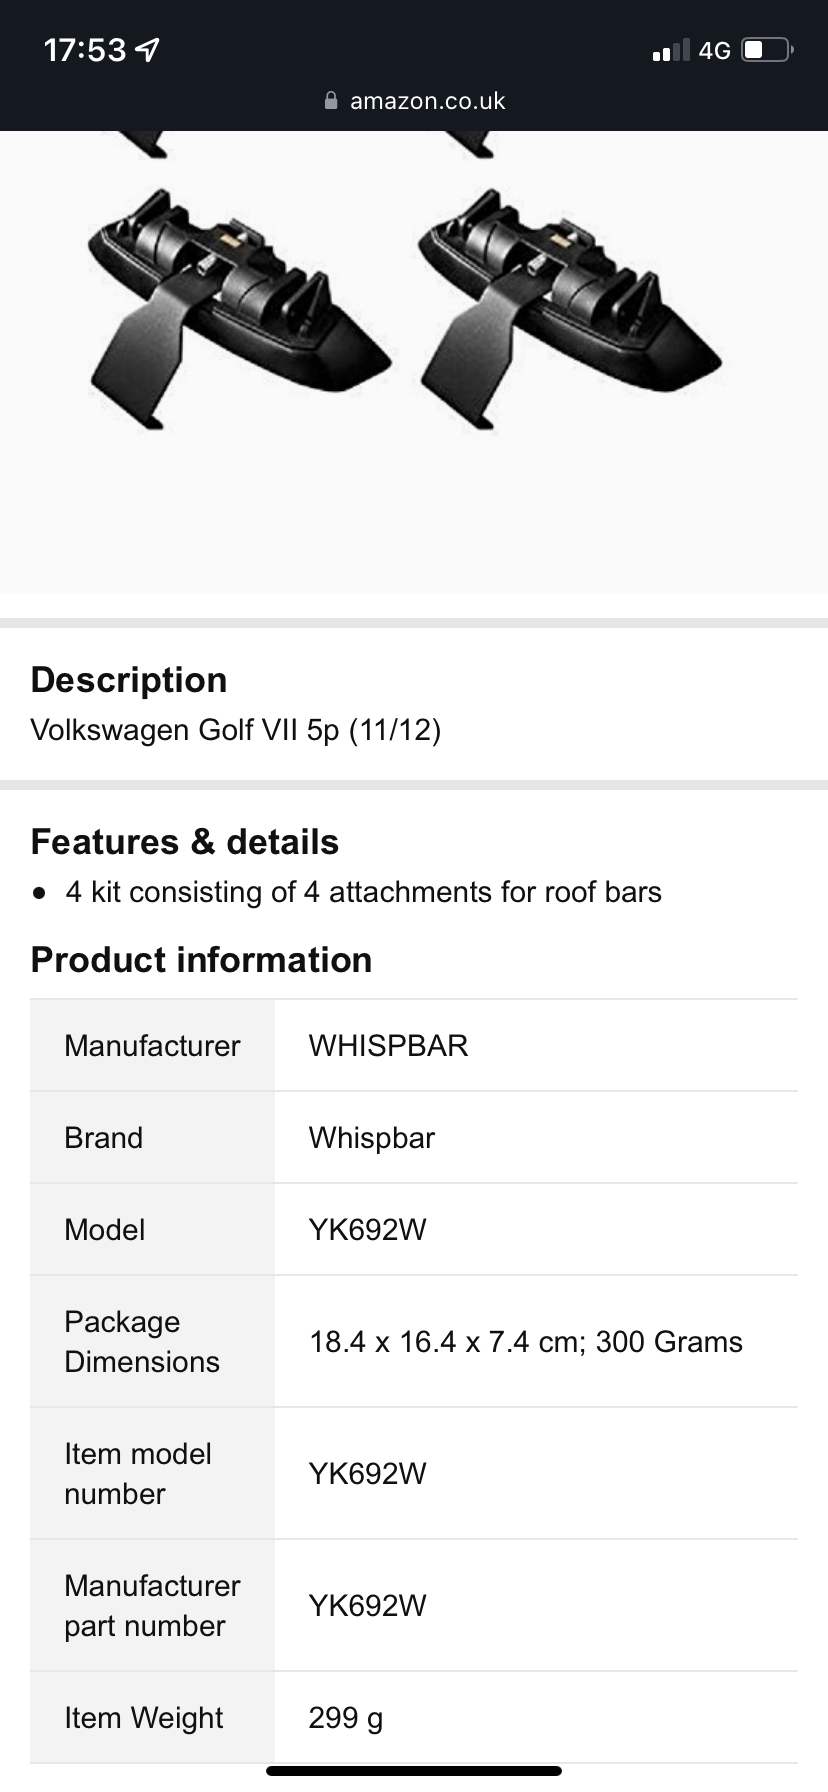Tap the amazon.co.uk address text

[427, 101]
